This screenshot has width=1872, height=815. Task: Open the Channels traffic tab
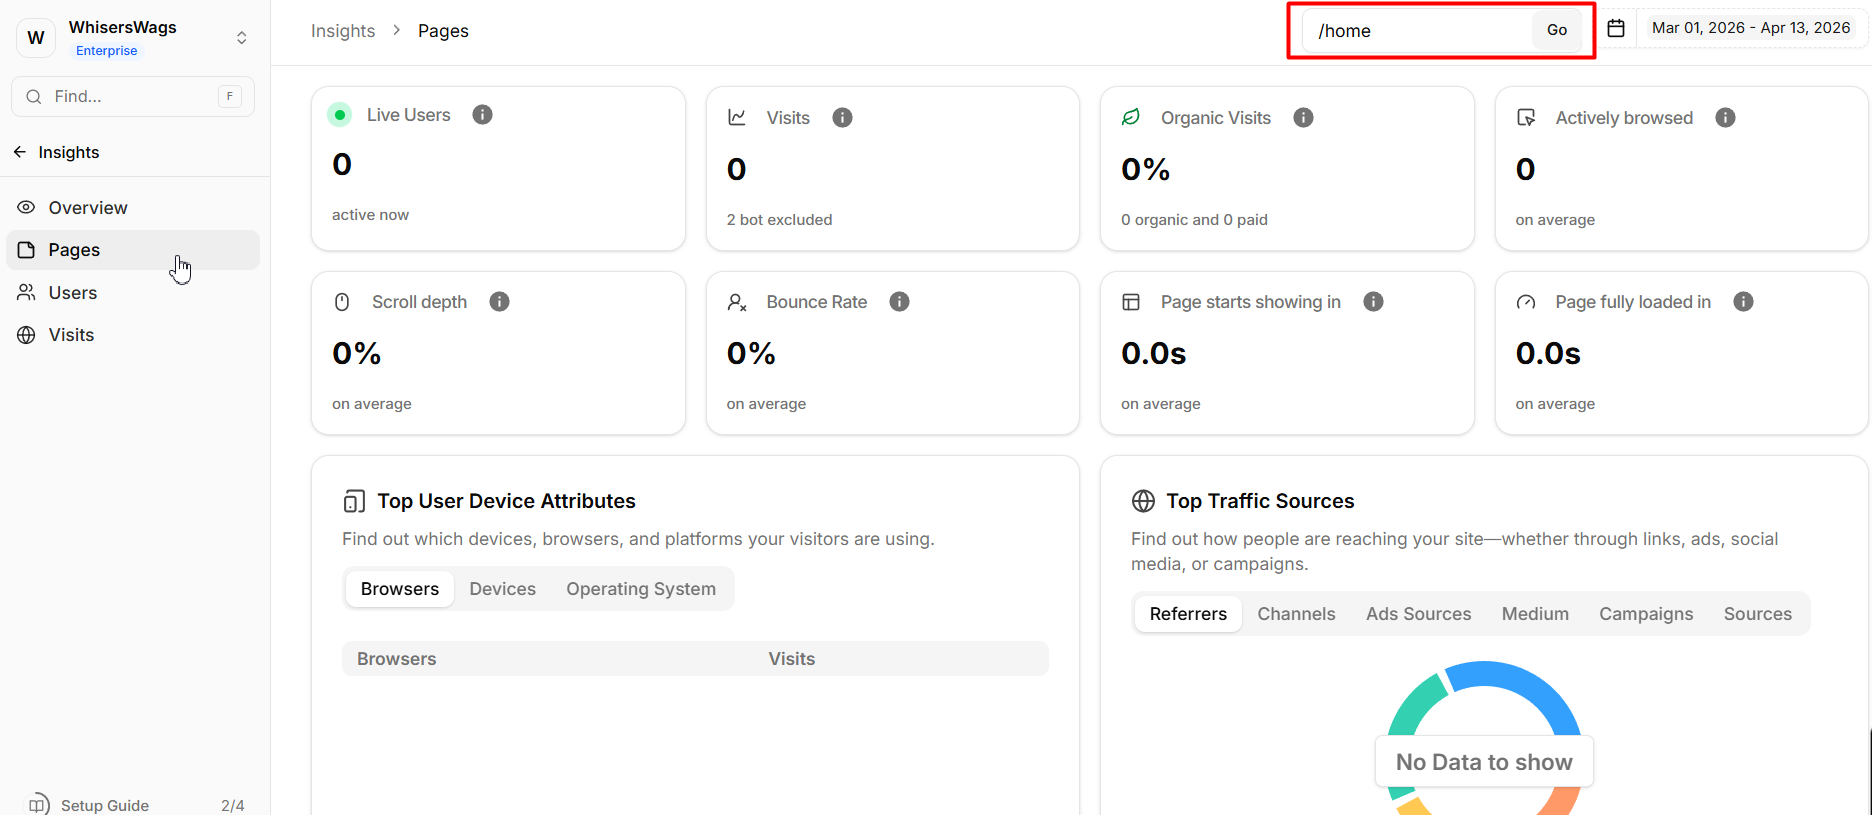point(1296,614)
